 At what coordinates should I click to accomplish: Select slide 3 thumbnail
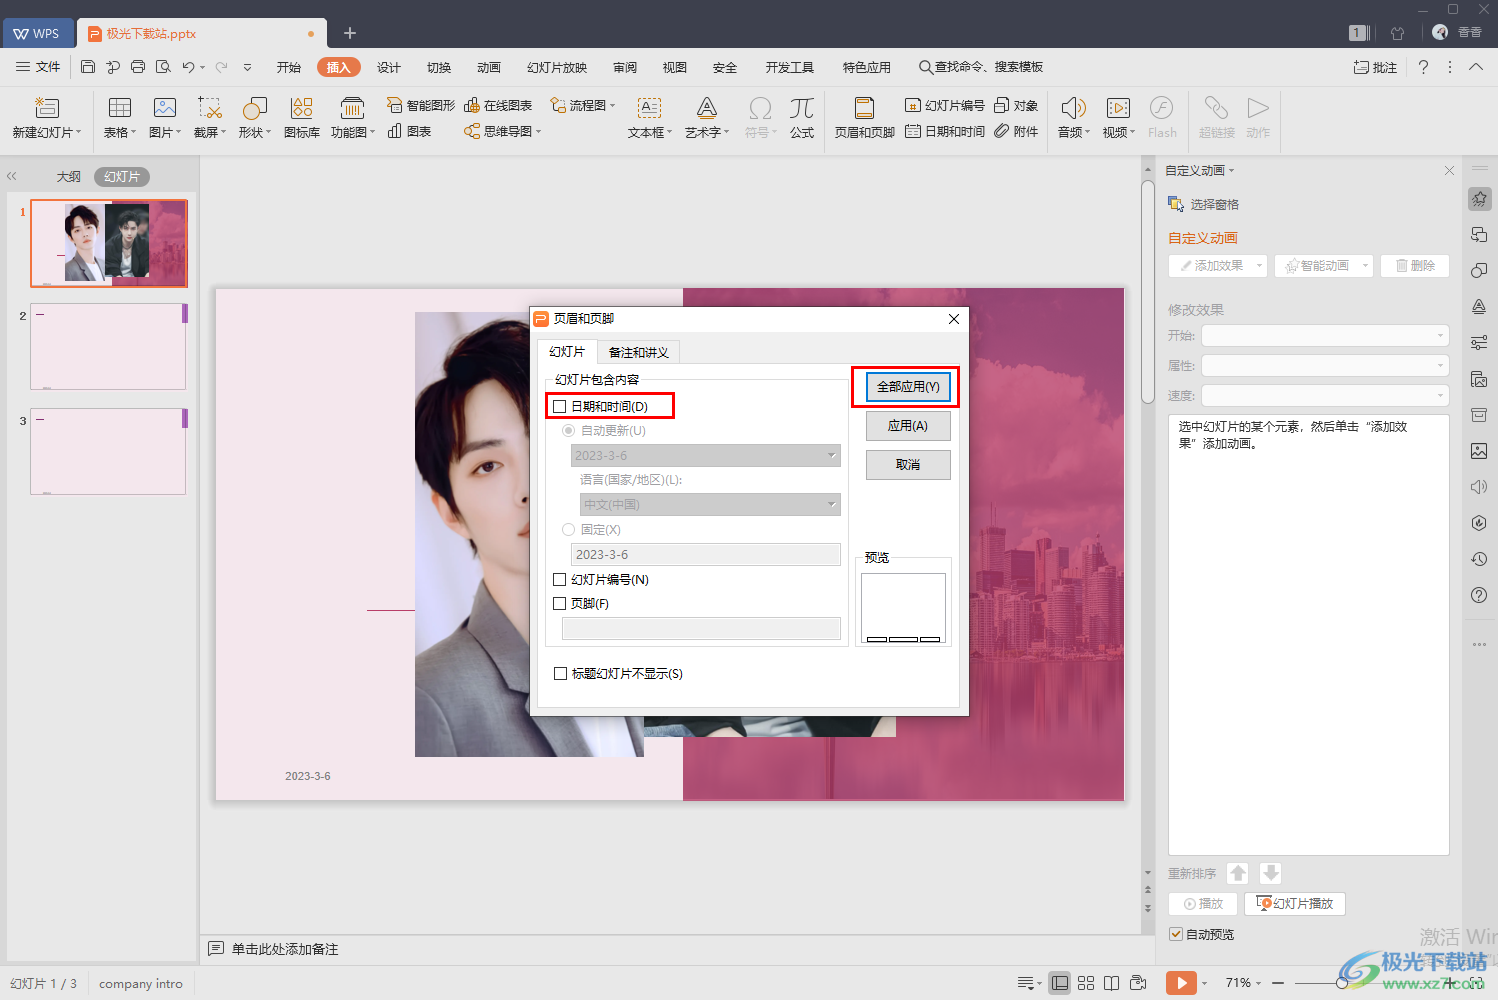click(108, 451)
